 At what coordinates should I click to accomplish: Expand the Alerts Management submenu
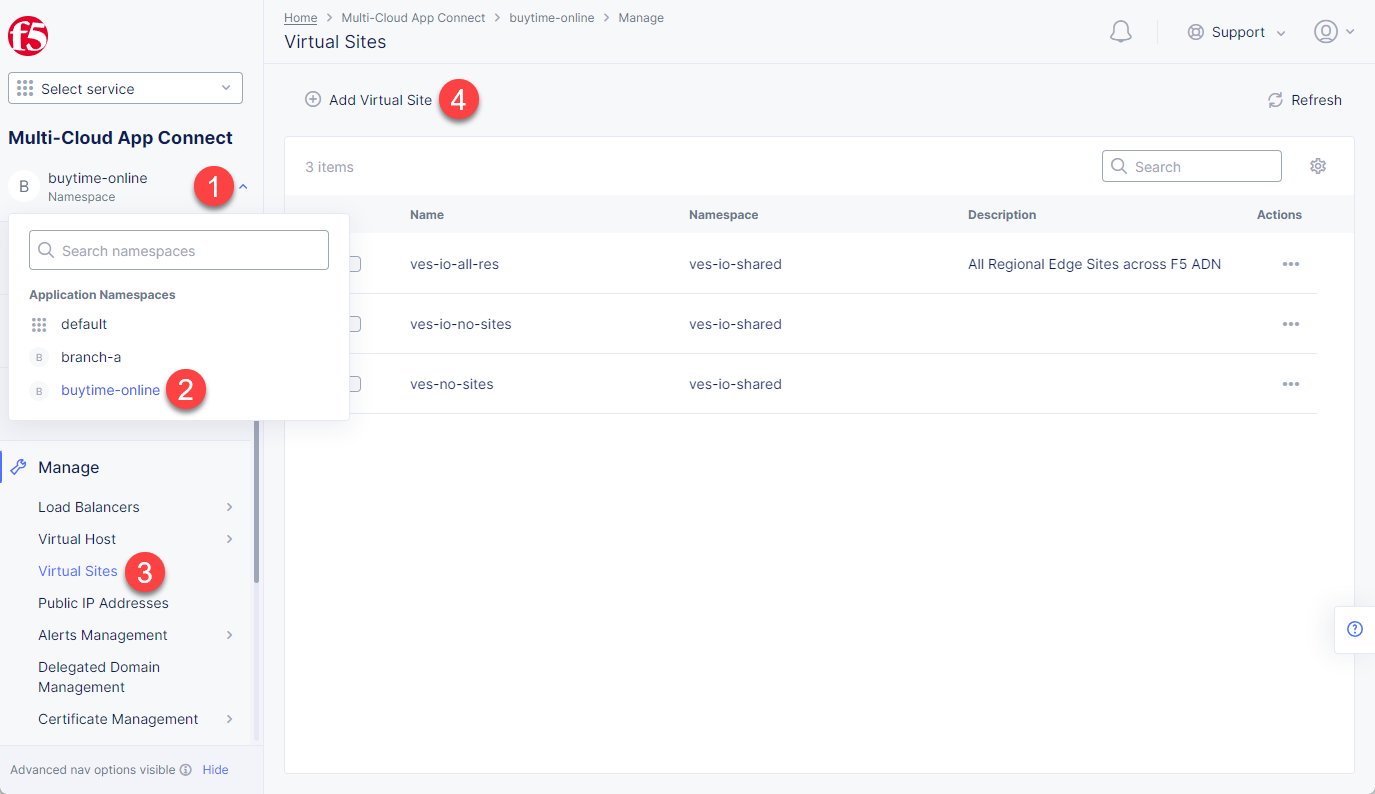pyautogui.click(x=229, y=635)
